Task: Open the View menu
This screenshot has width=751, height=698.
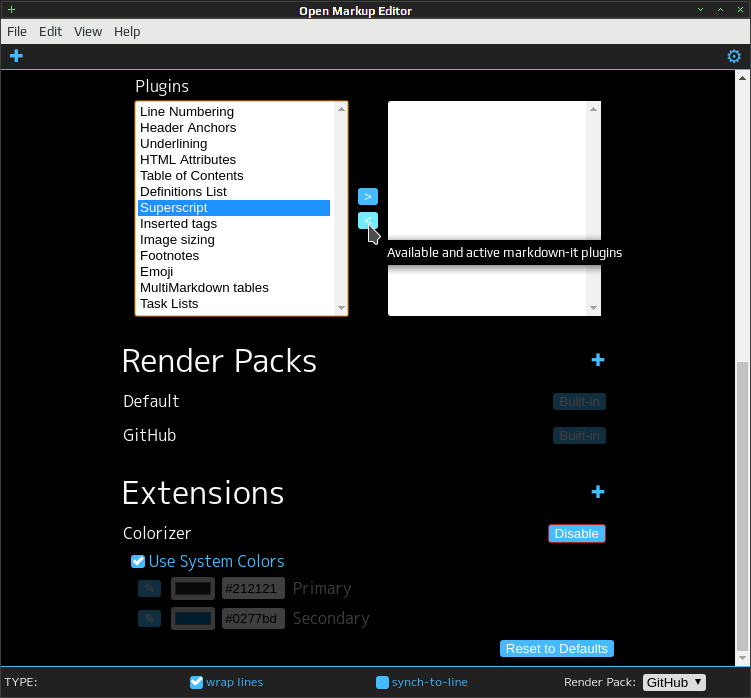Action: click(x=88, y=32)
